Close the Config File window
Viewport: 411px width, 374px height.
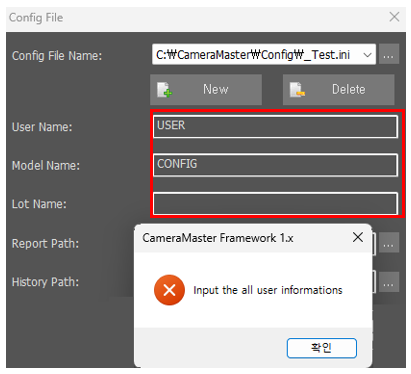394,17
